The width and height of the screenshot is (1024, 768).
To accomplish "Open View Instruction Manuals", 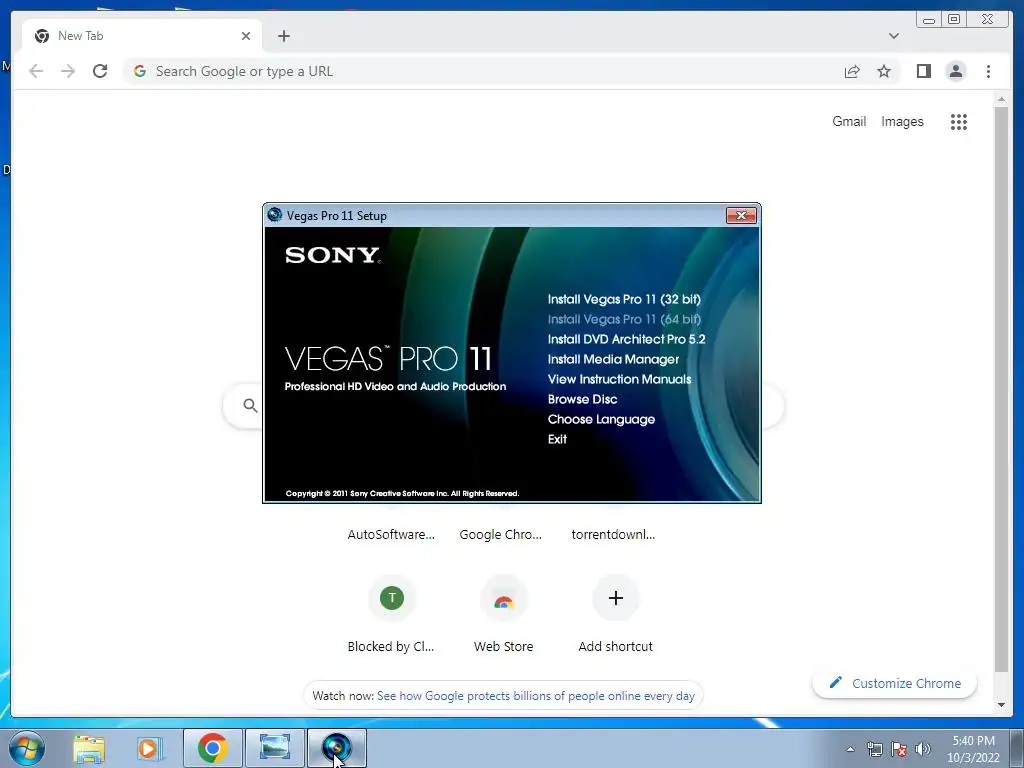I will 619,379.
